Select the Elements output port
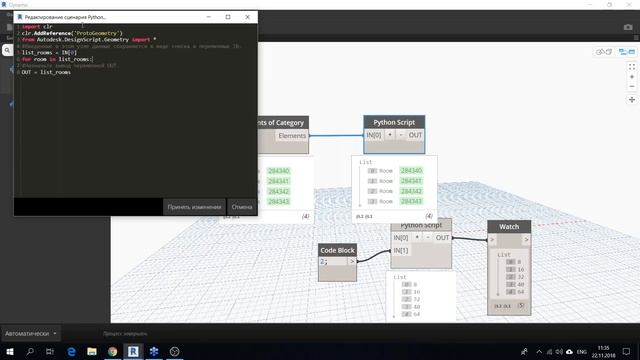Screen dimensions: 640x360 pos(292,136)
